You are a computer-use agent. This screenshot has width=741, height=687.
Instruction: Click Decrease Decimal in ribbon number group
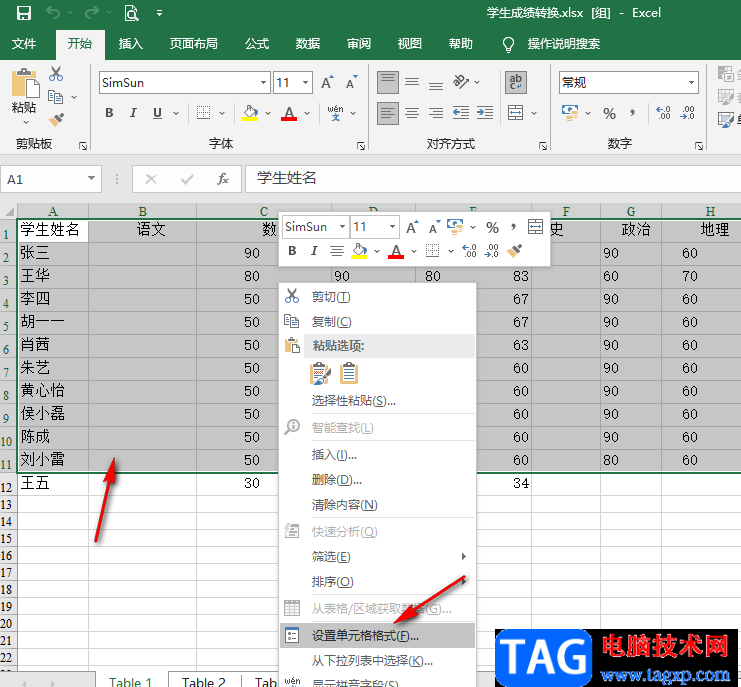tap(687, 113)
